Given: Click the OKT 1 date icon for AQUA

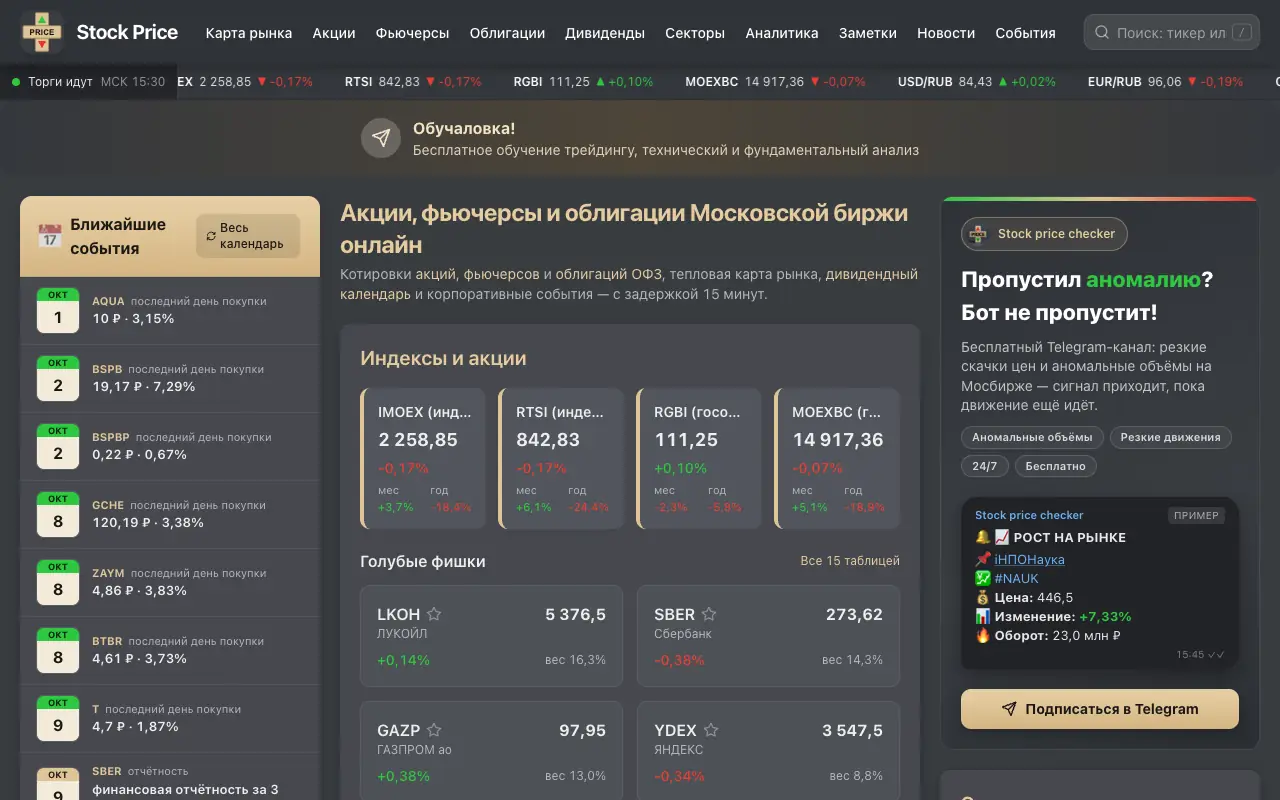Looking at the screenshot, I should pyautogui.click(x=58, y=310).
